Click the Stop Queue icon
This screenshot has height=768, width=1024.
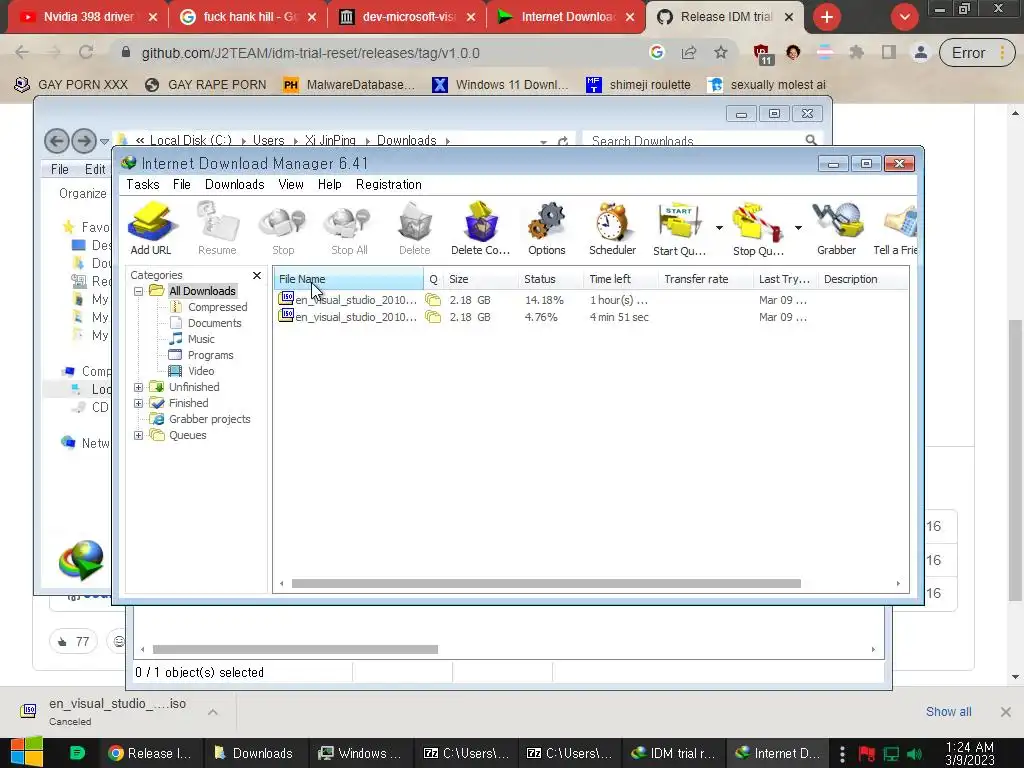(x=758, y=229)
